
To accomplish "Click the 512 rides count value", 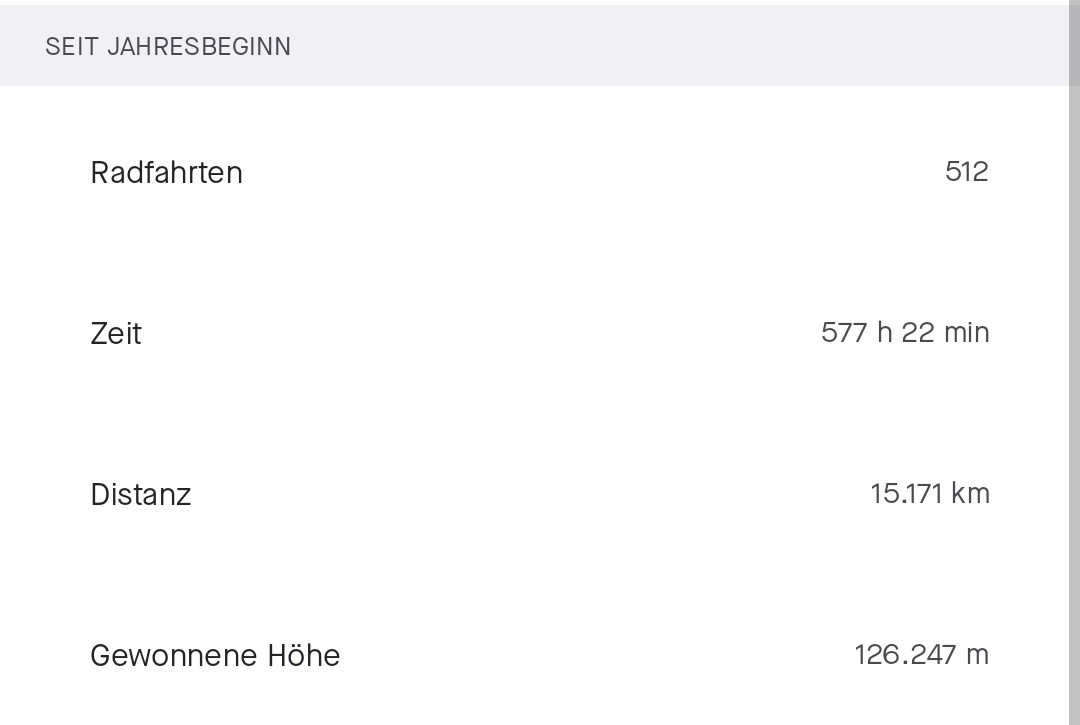I will point(967,171).
